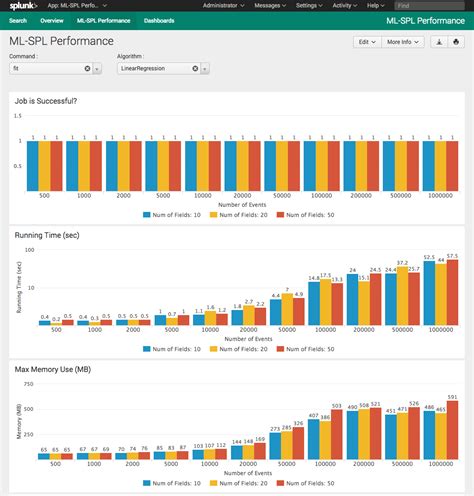Screen dimensions: 474x496
Task: Go to the Search tab
Action: 18,21
